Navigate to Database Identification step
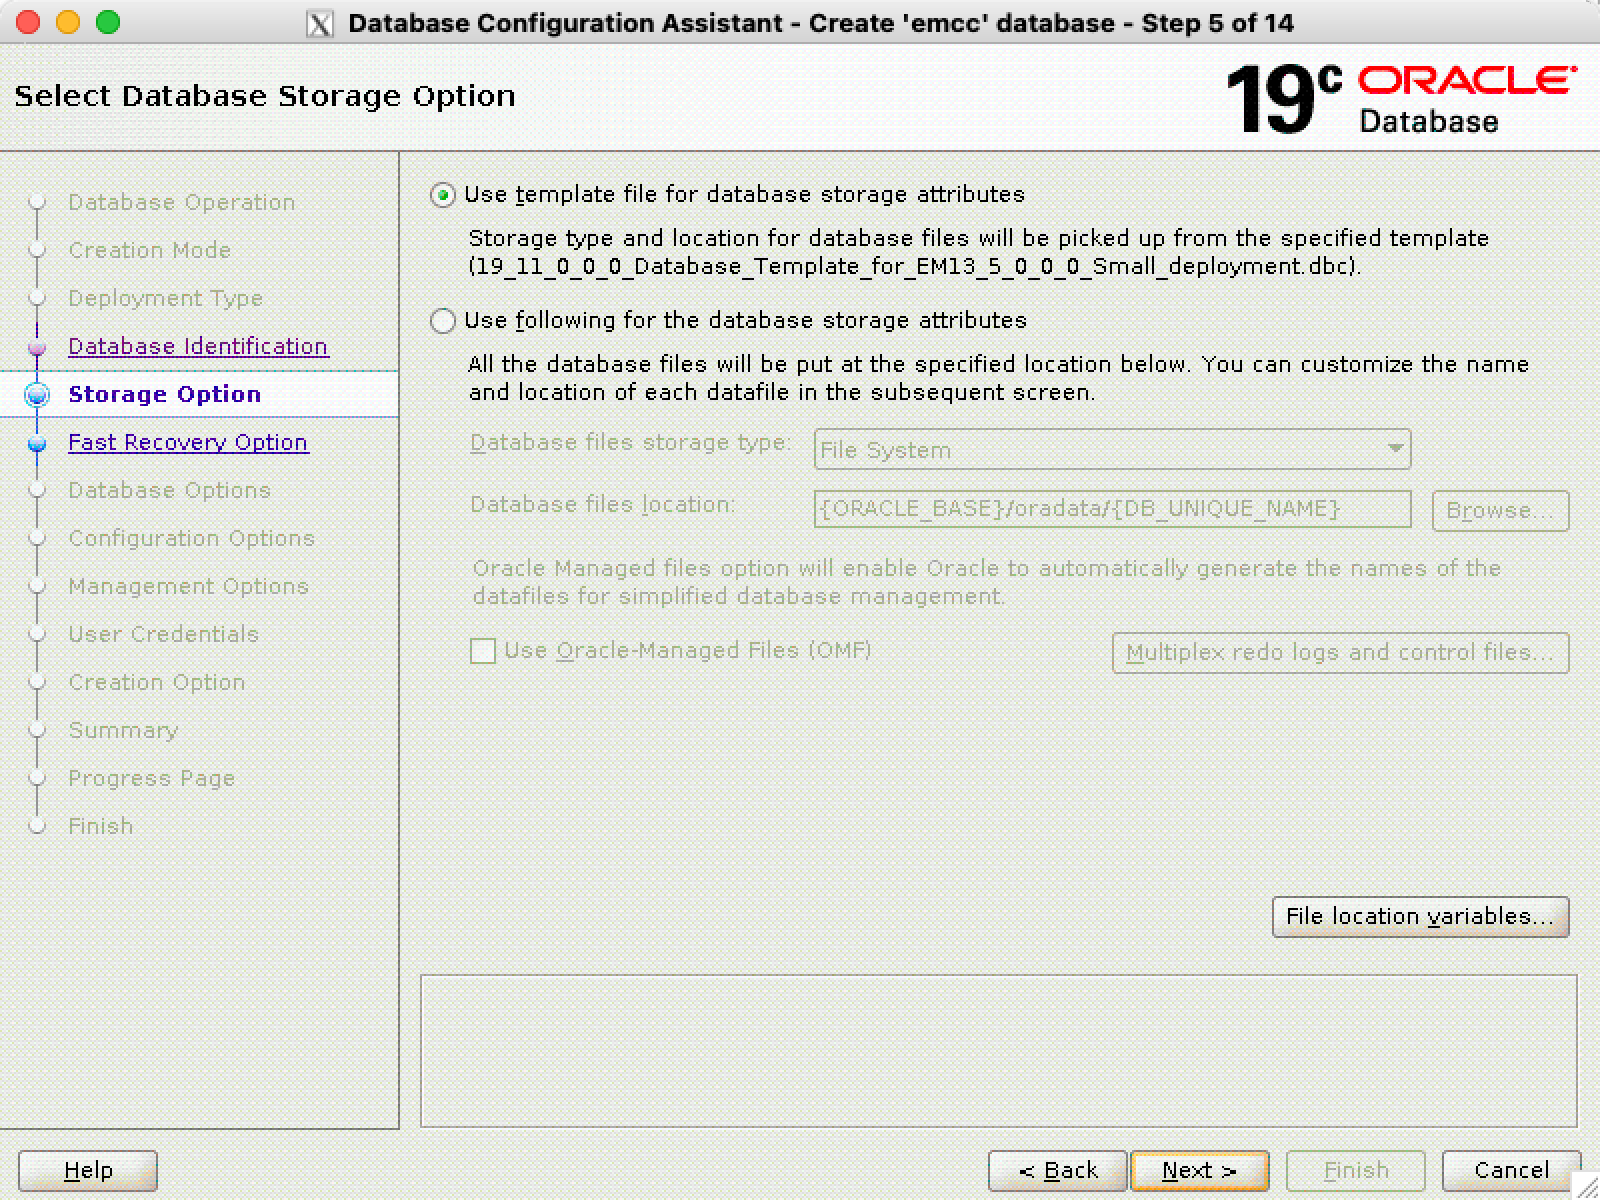Screen dimensions: 1600x1200 click(197, 346)
